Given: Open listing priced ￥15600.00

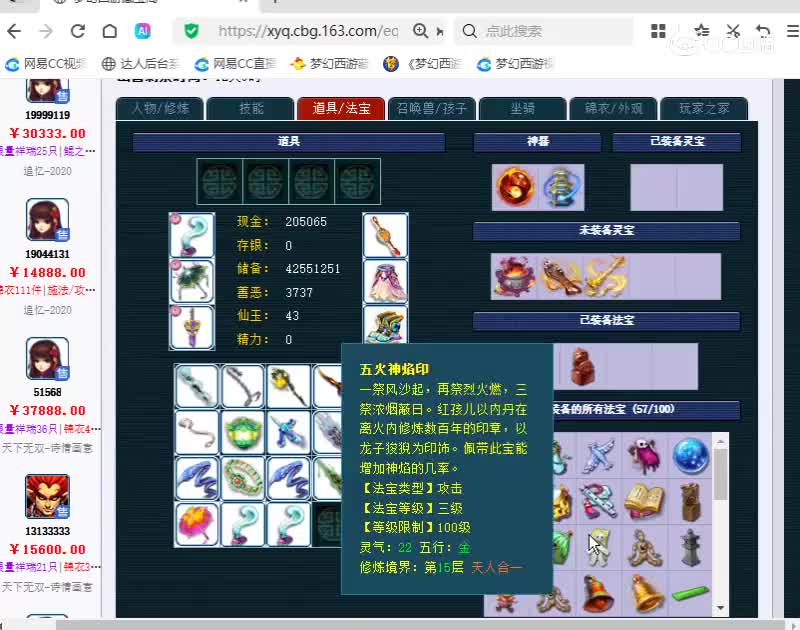Looking at the screenshot, I should (47, 550).
